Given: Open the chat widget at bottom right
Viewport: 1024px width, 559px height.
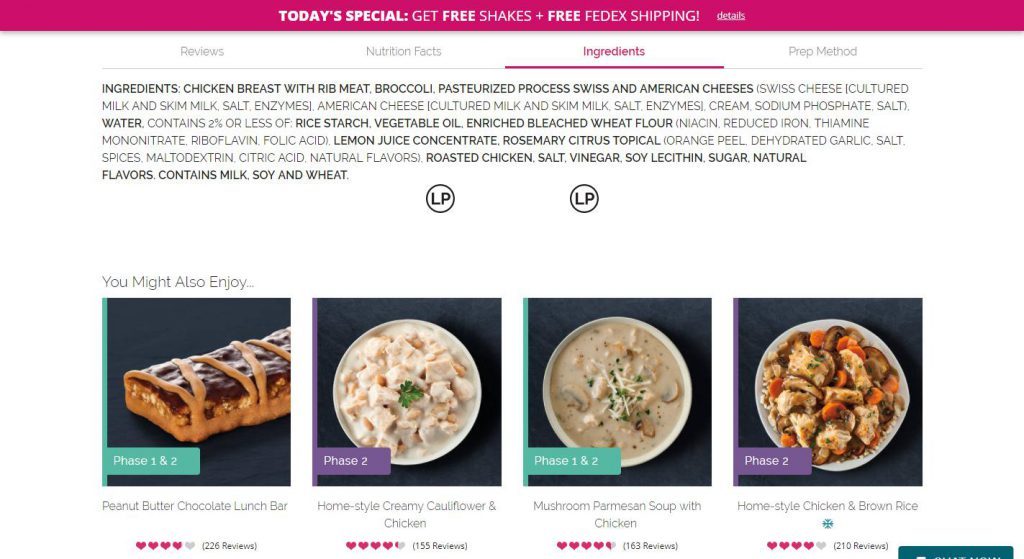Looking at the screenshot, I should (955, 553).
